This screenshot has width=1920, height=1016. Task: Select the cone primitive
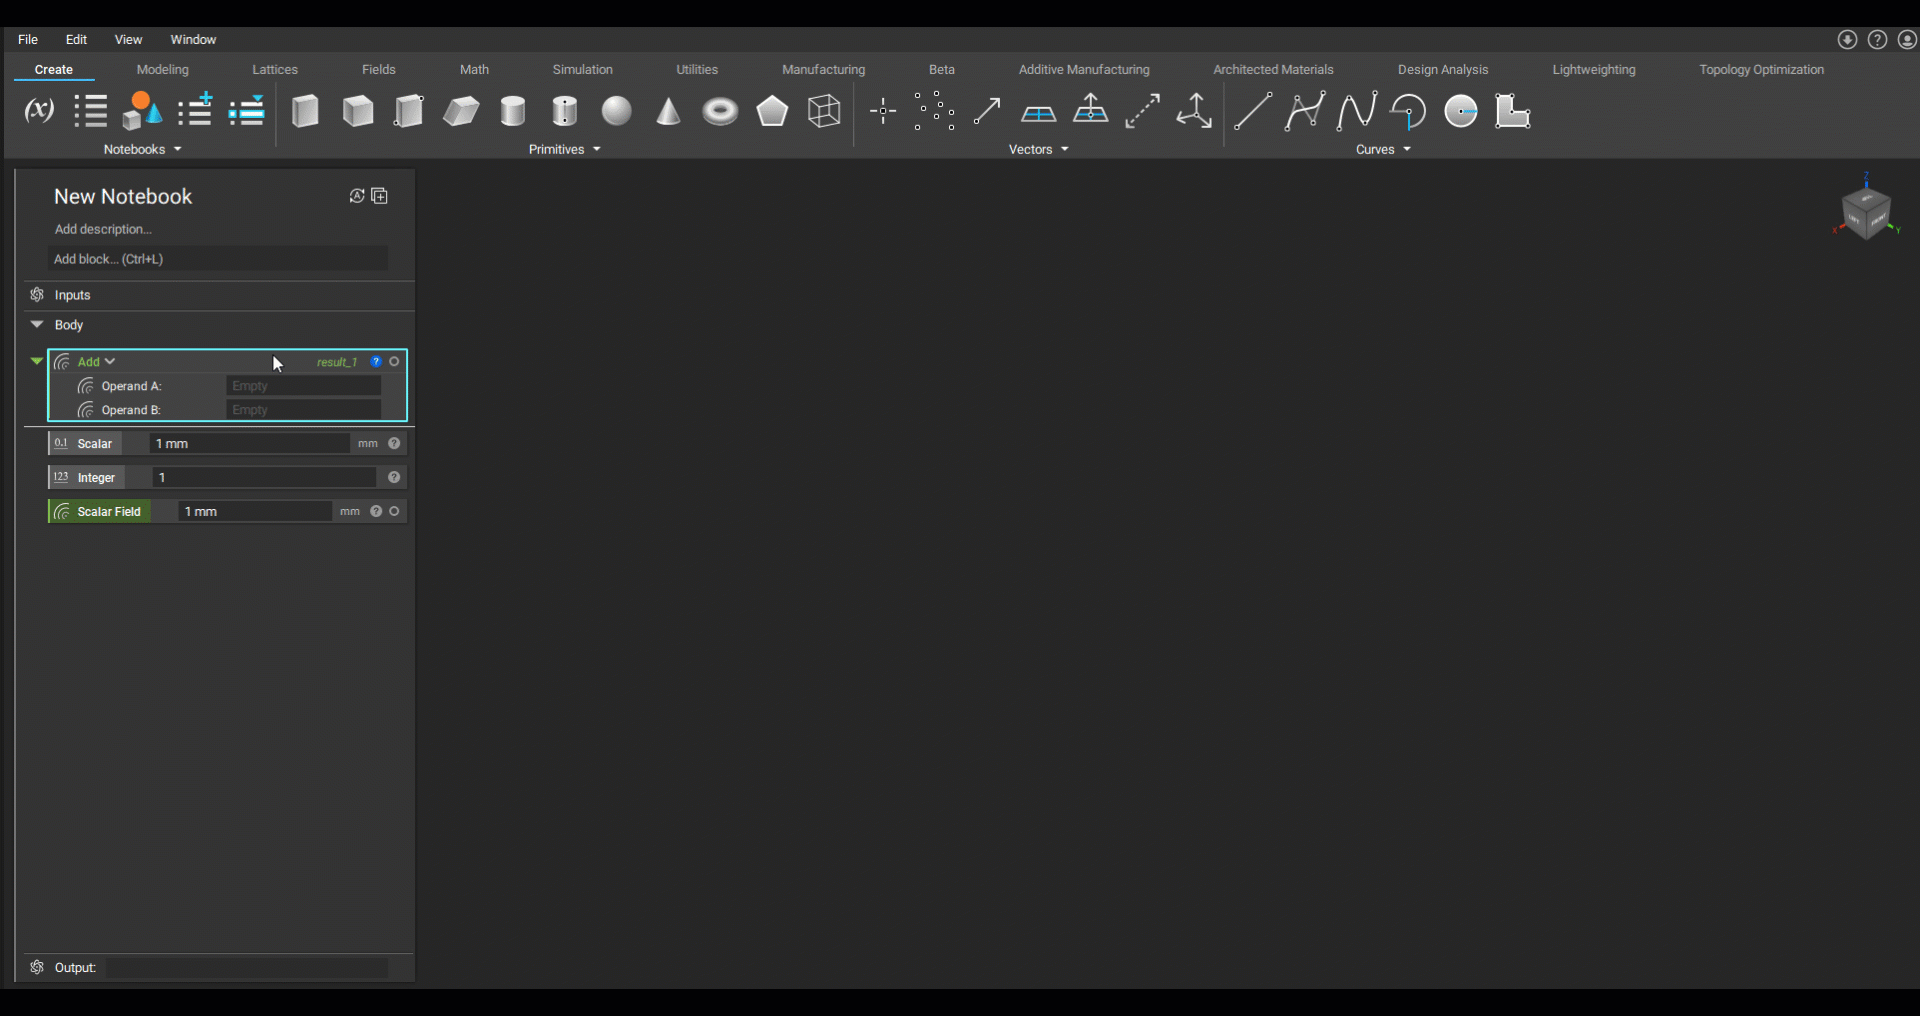668,111
